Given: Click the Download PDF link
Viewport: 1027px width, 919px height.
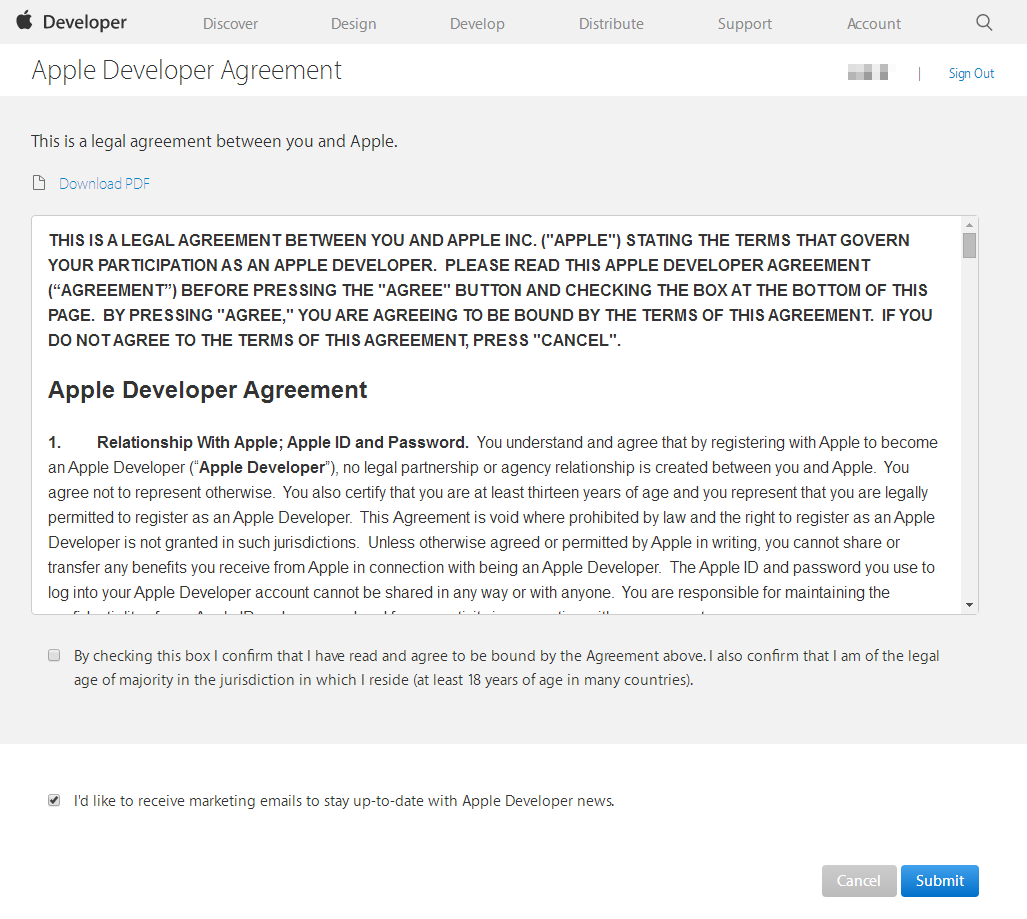Looking at the screenshot, I should point(104,183).
